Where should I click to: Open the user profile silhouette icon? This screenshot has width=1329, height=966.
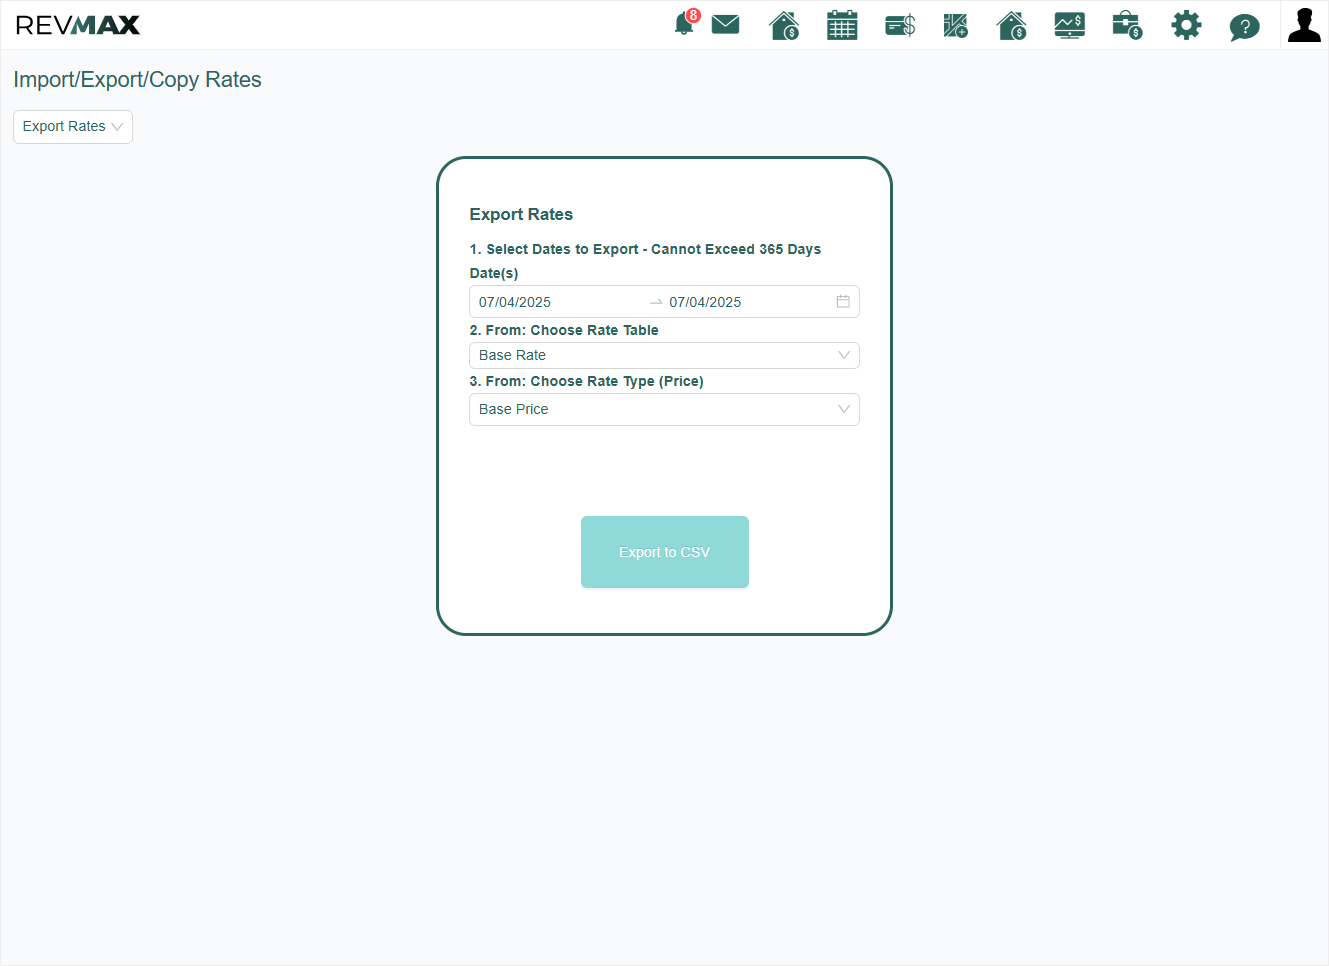coord(1304,25)
